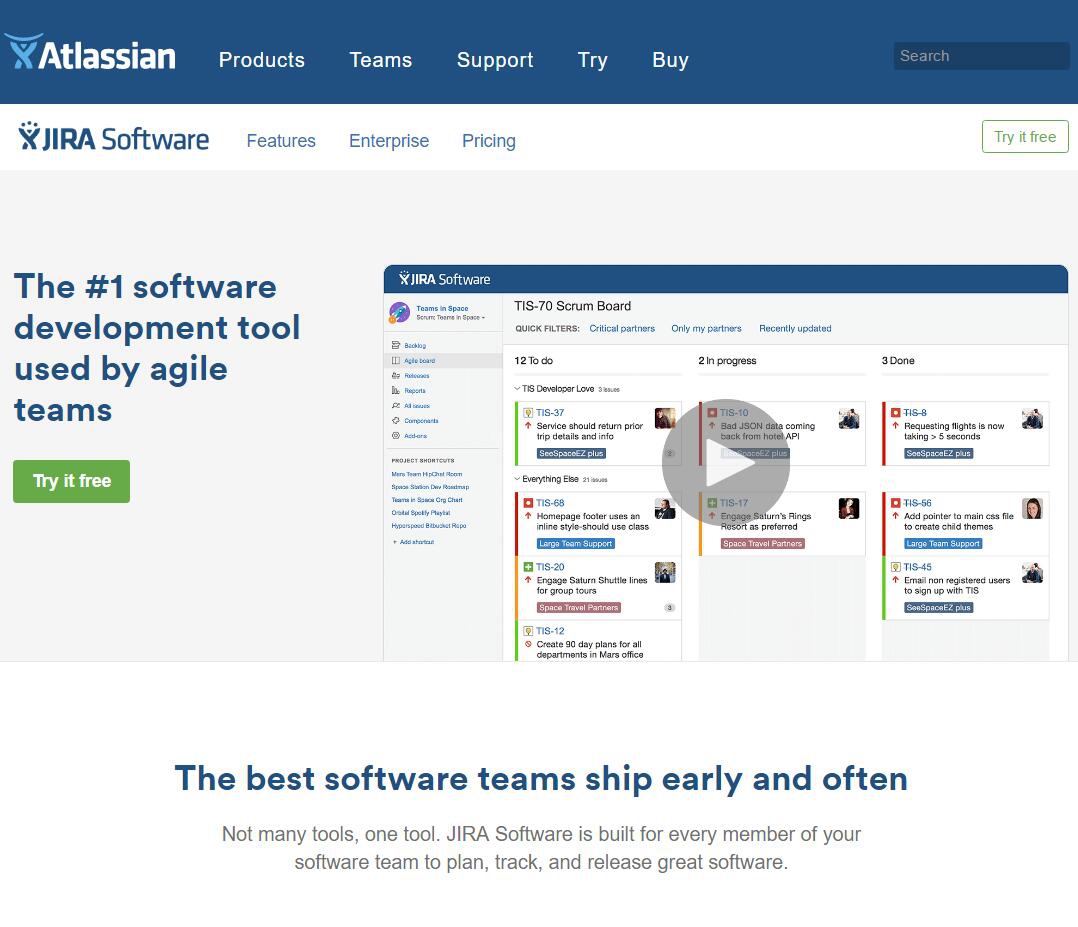Screen dimensions: 1078x927
Task: Click the Add-ons icon in the sidebar
Action: pyautogui.click(x=395, y=436)
